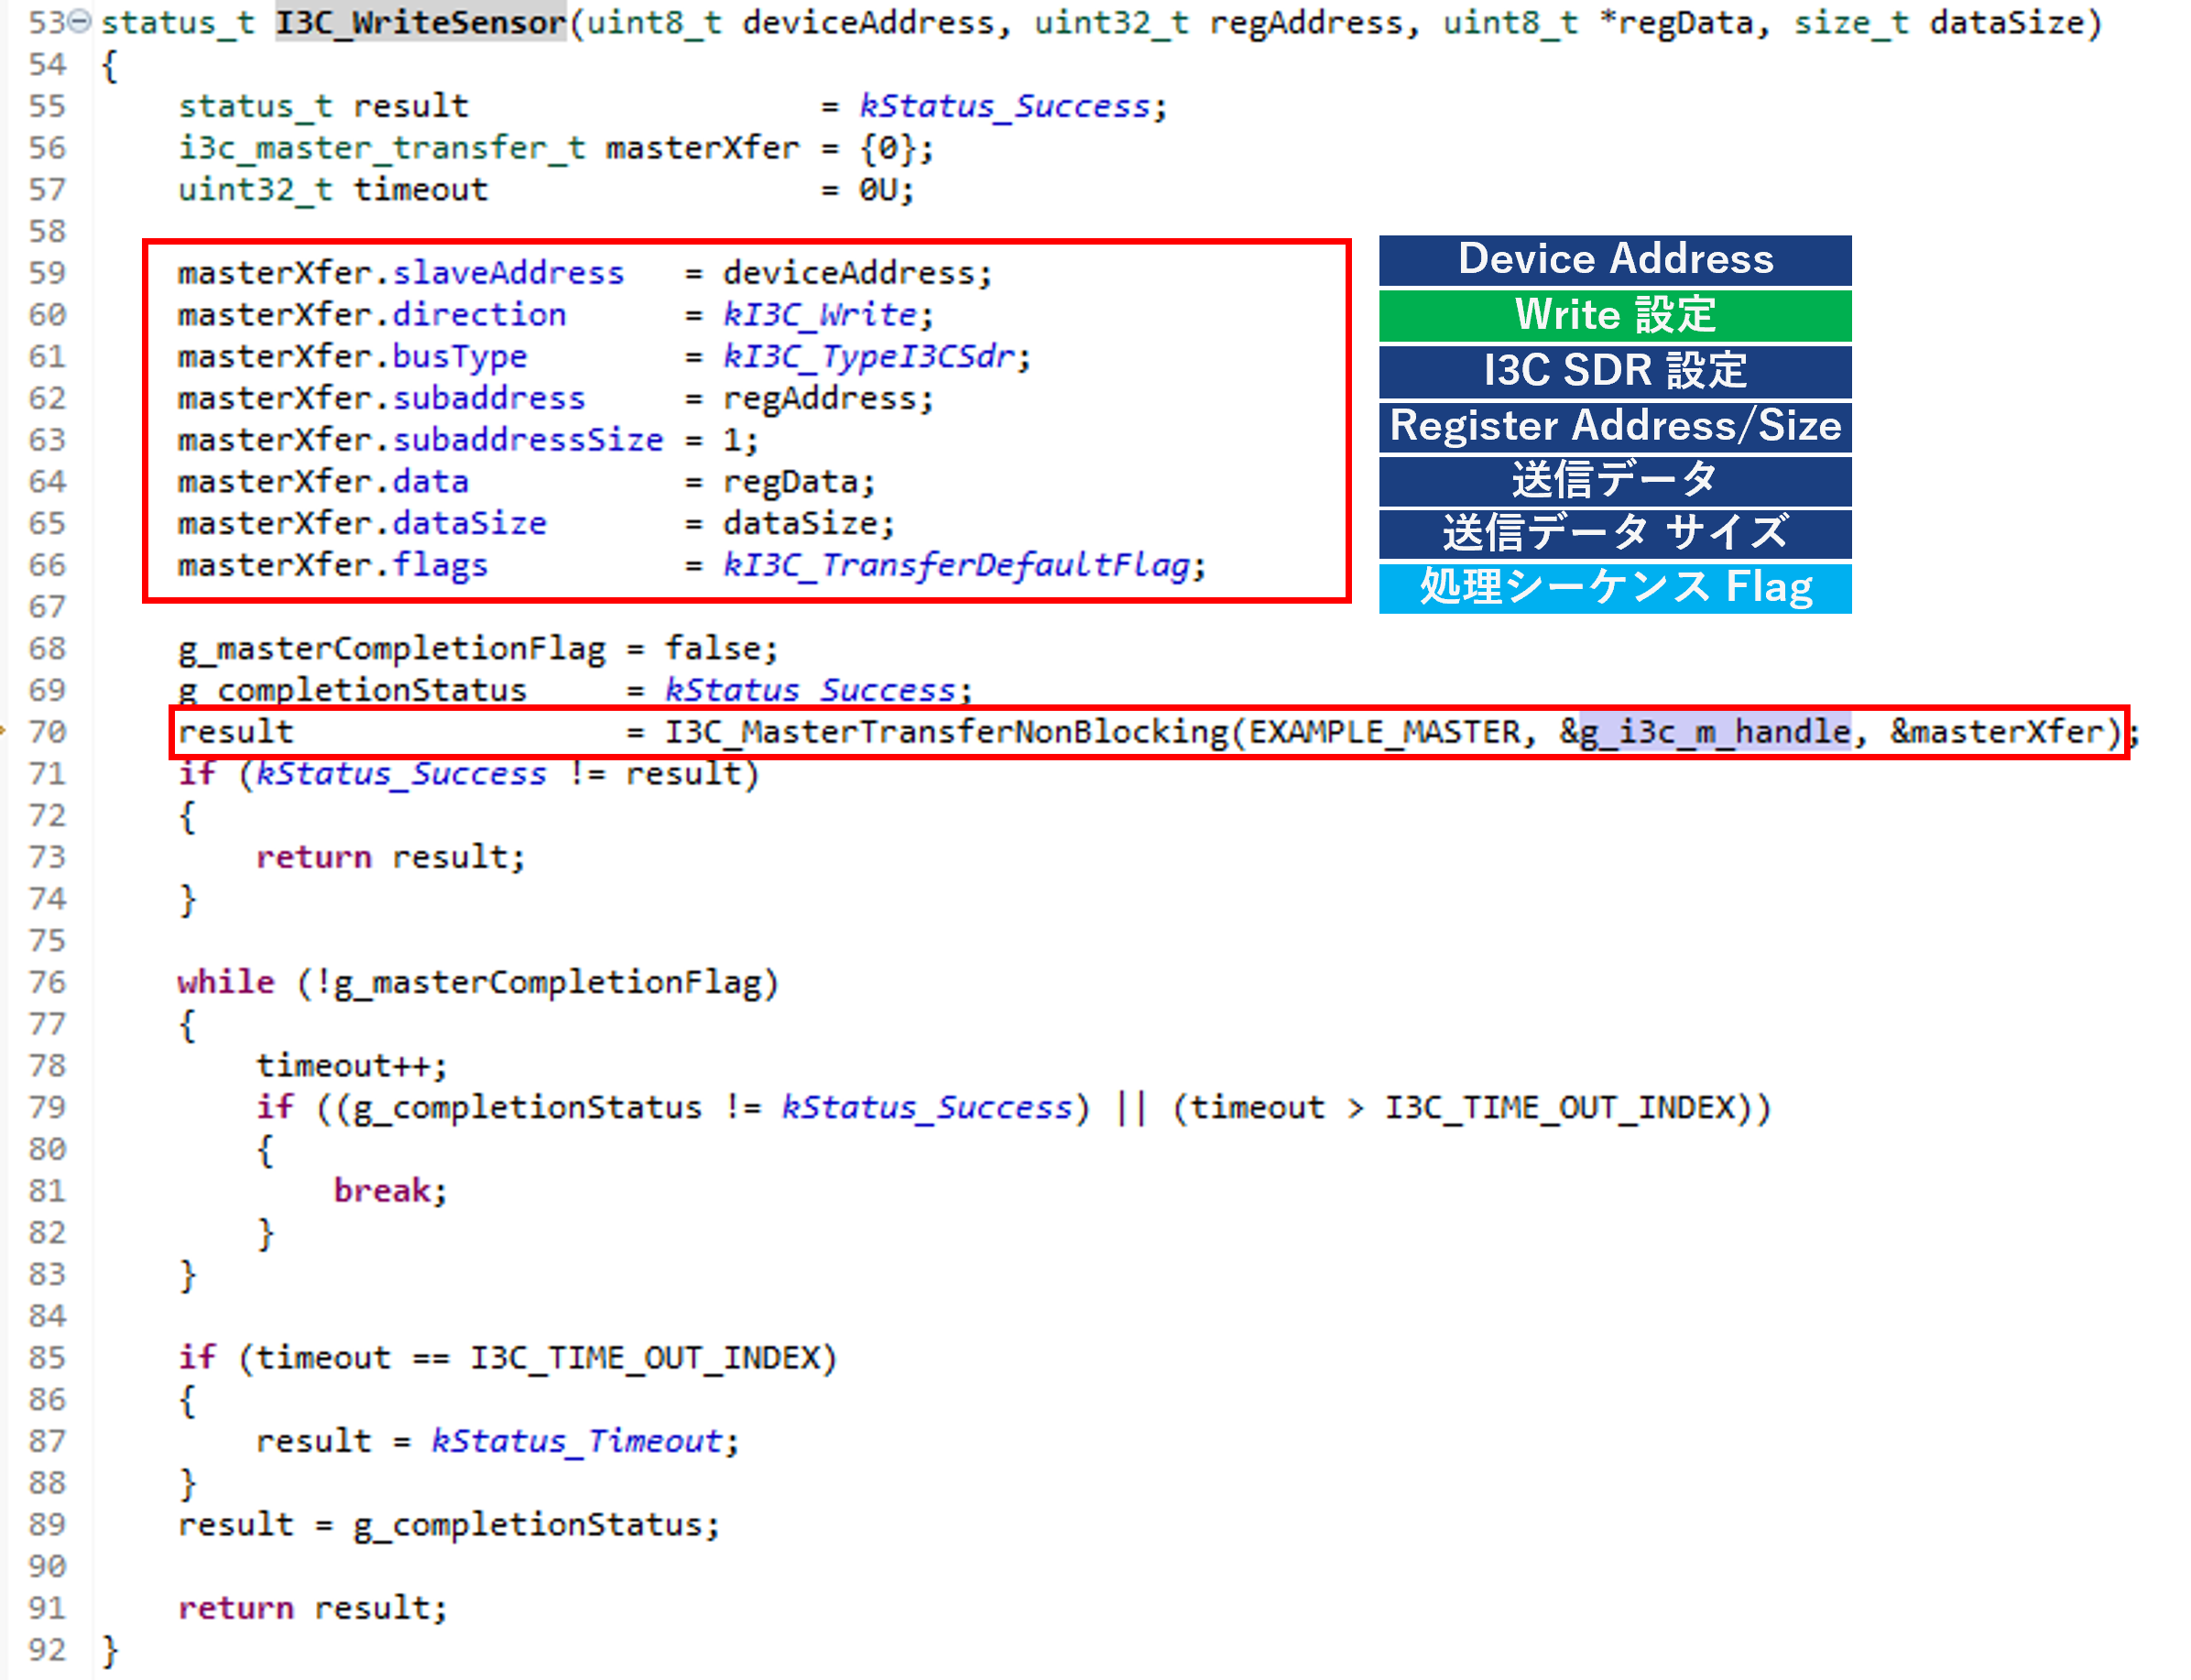Click the kStatus_Timeout constant on line 87

(x=576, y=1441)
